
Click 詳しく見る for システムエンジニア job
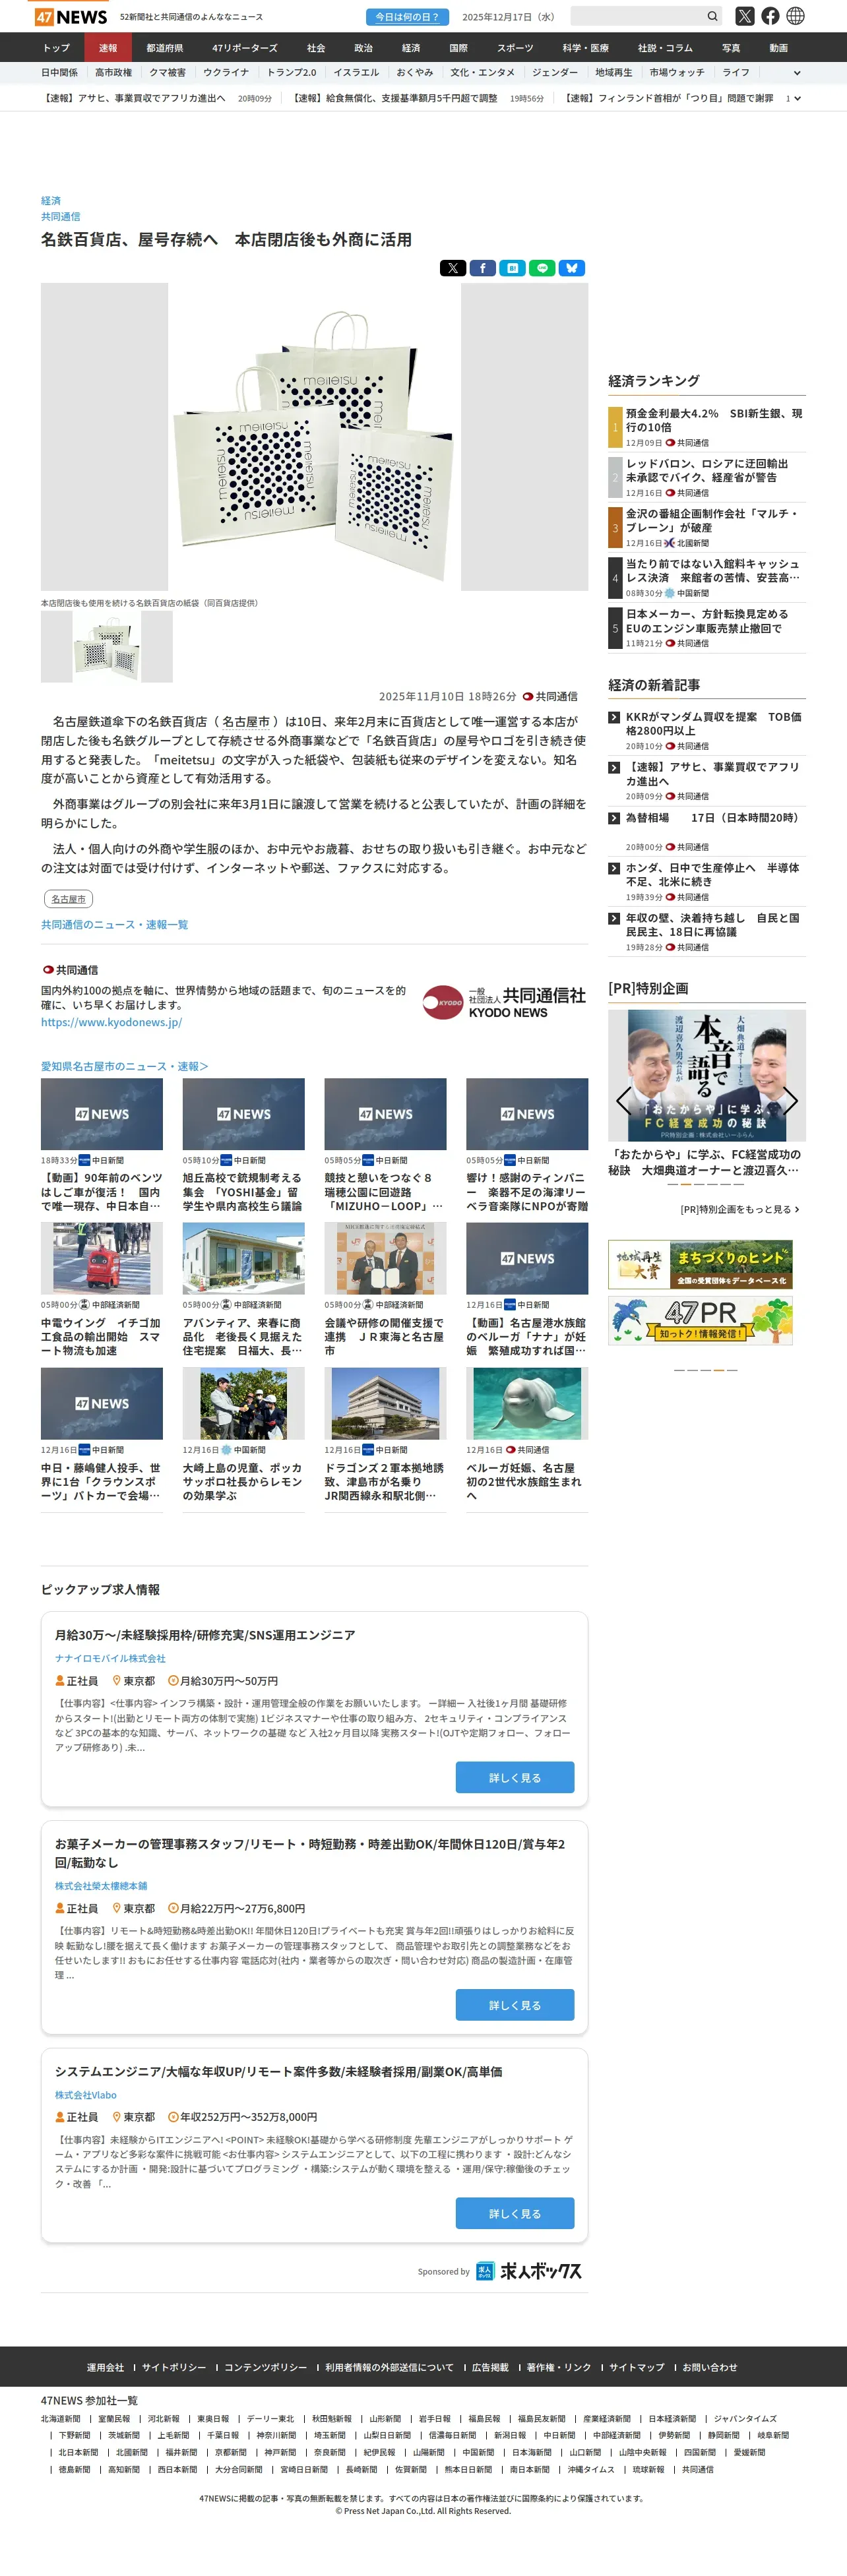click(x=515, y=2213)
